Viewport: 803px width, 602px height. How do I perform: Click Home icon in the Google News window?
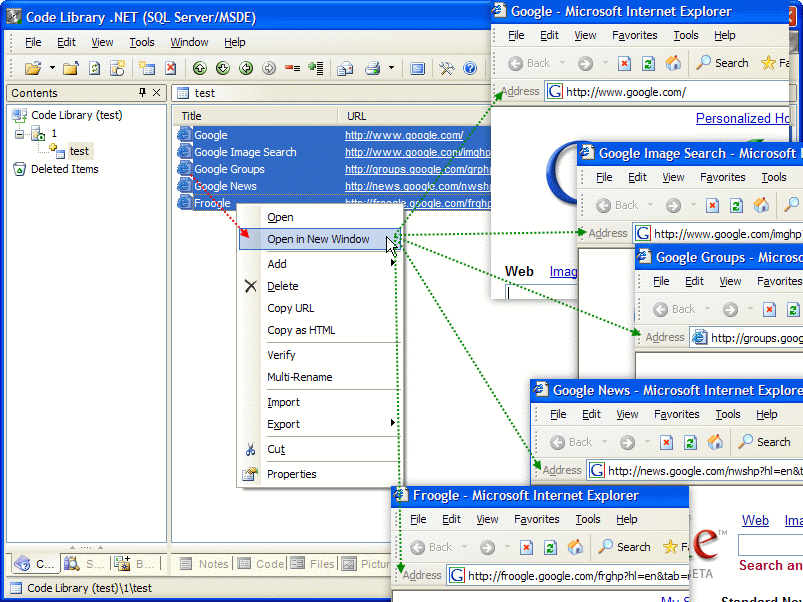pos(715,442)
